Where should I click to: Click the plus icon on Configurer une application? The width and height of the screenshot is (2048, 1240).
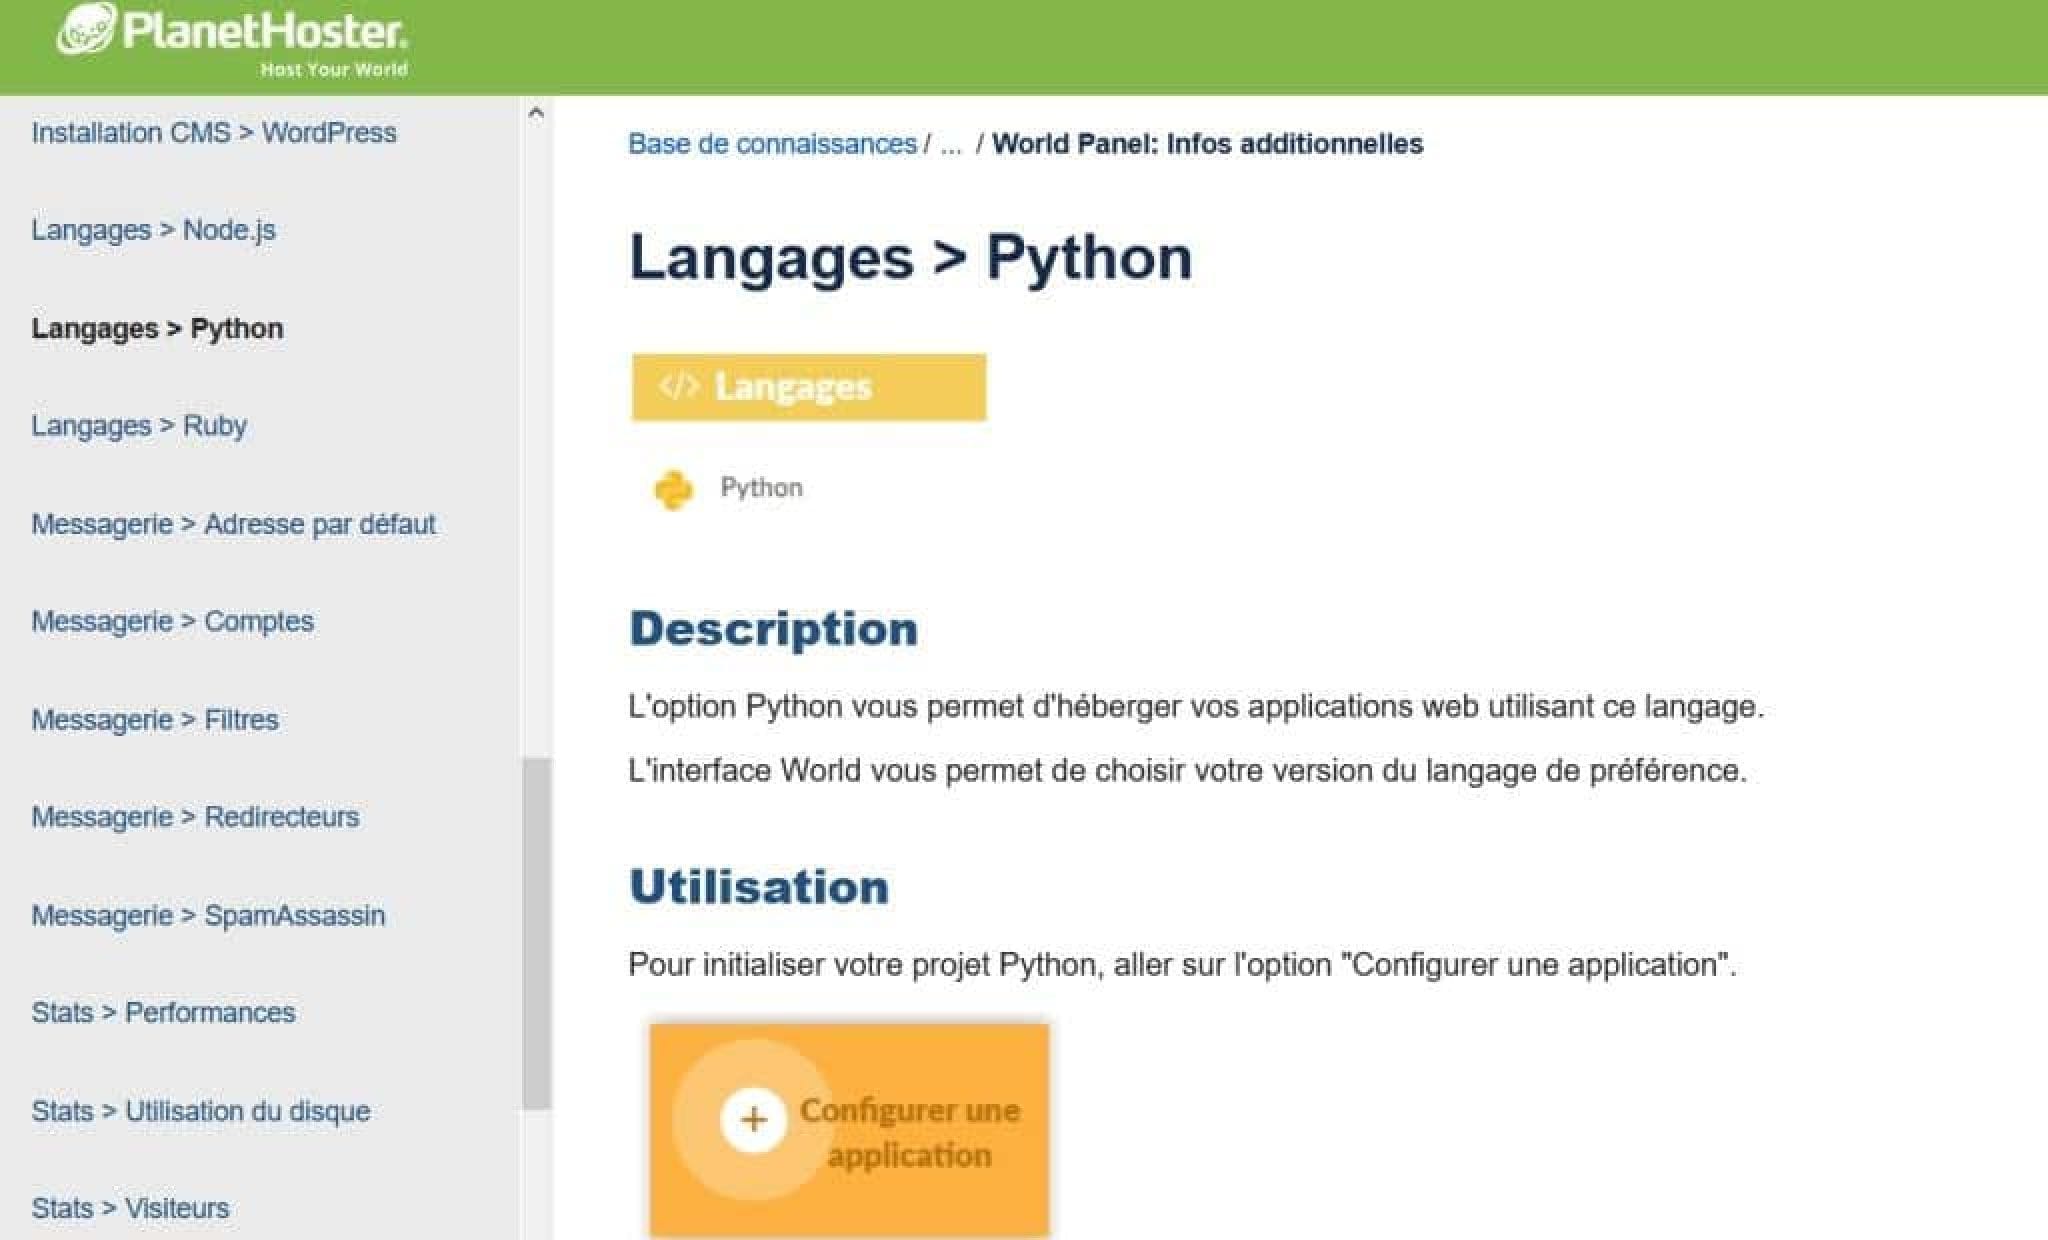[x=753, y=1122]
